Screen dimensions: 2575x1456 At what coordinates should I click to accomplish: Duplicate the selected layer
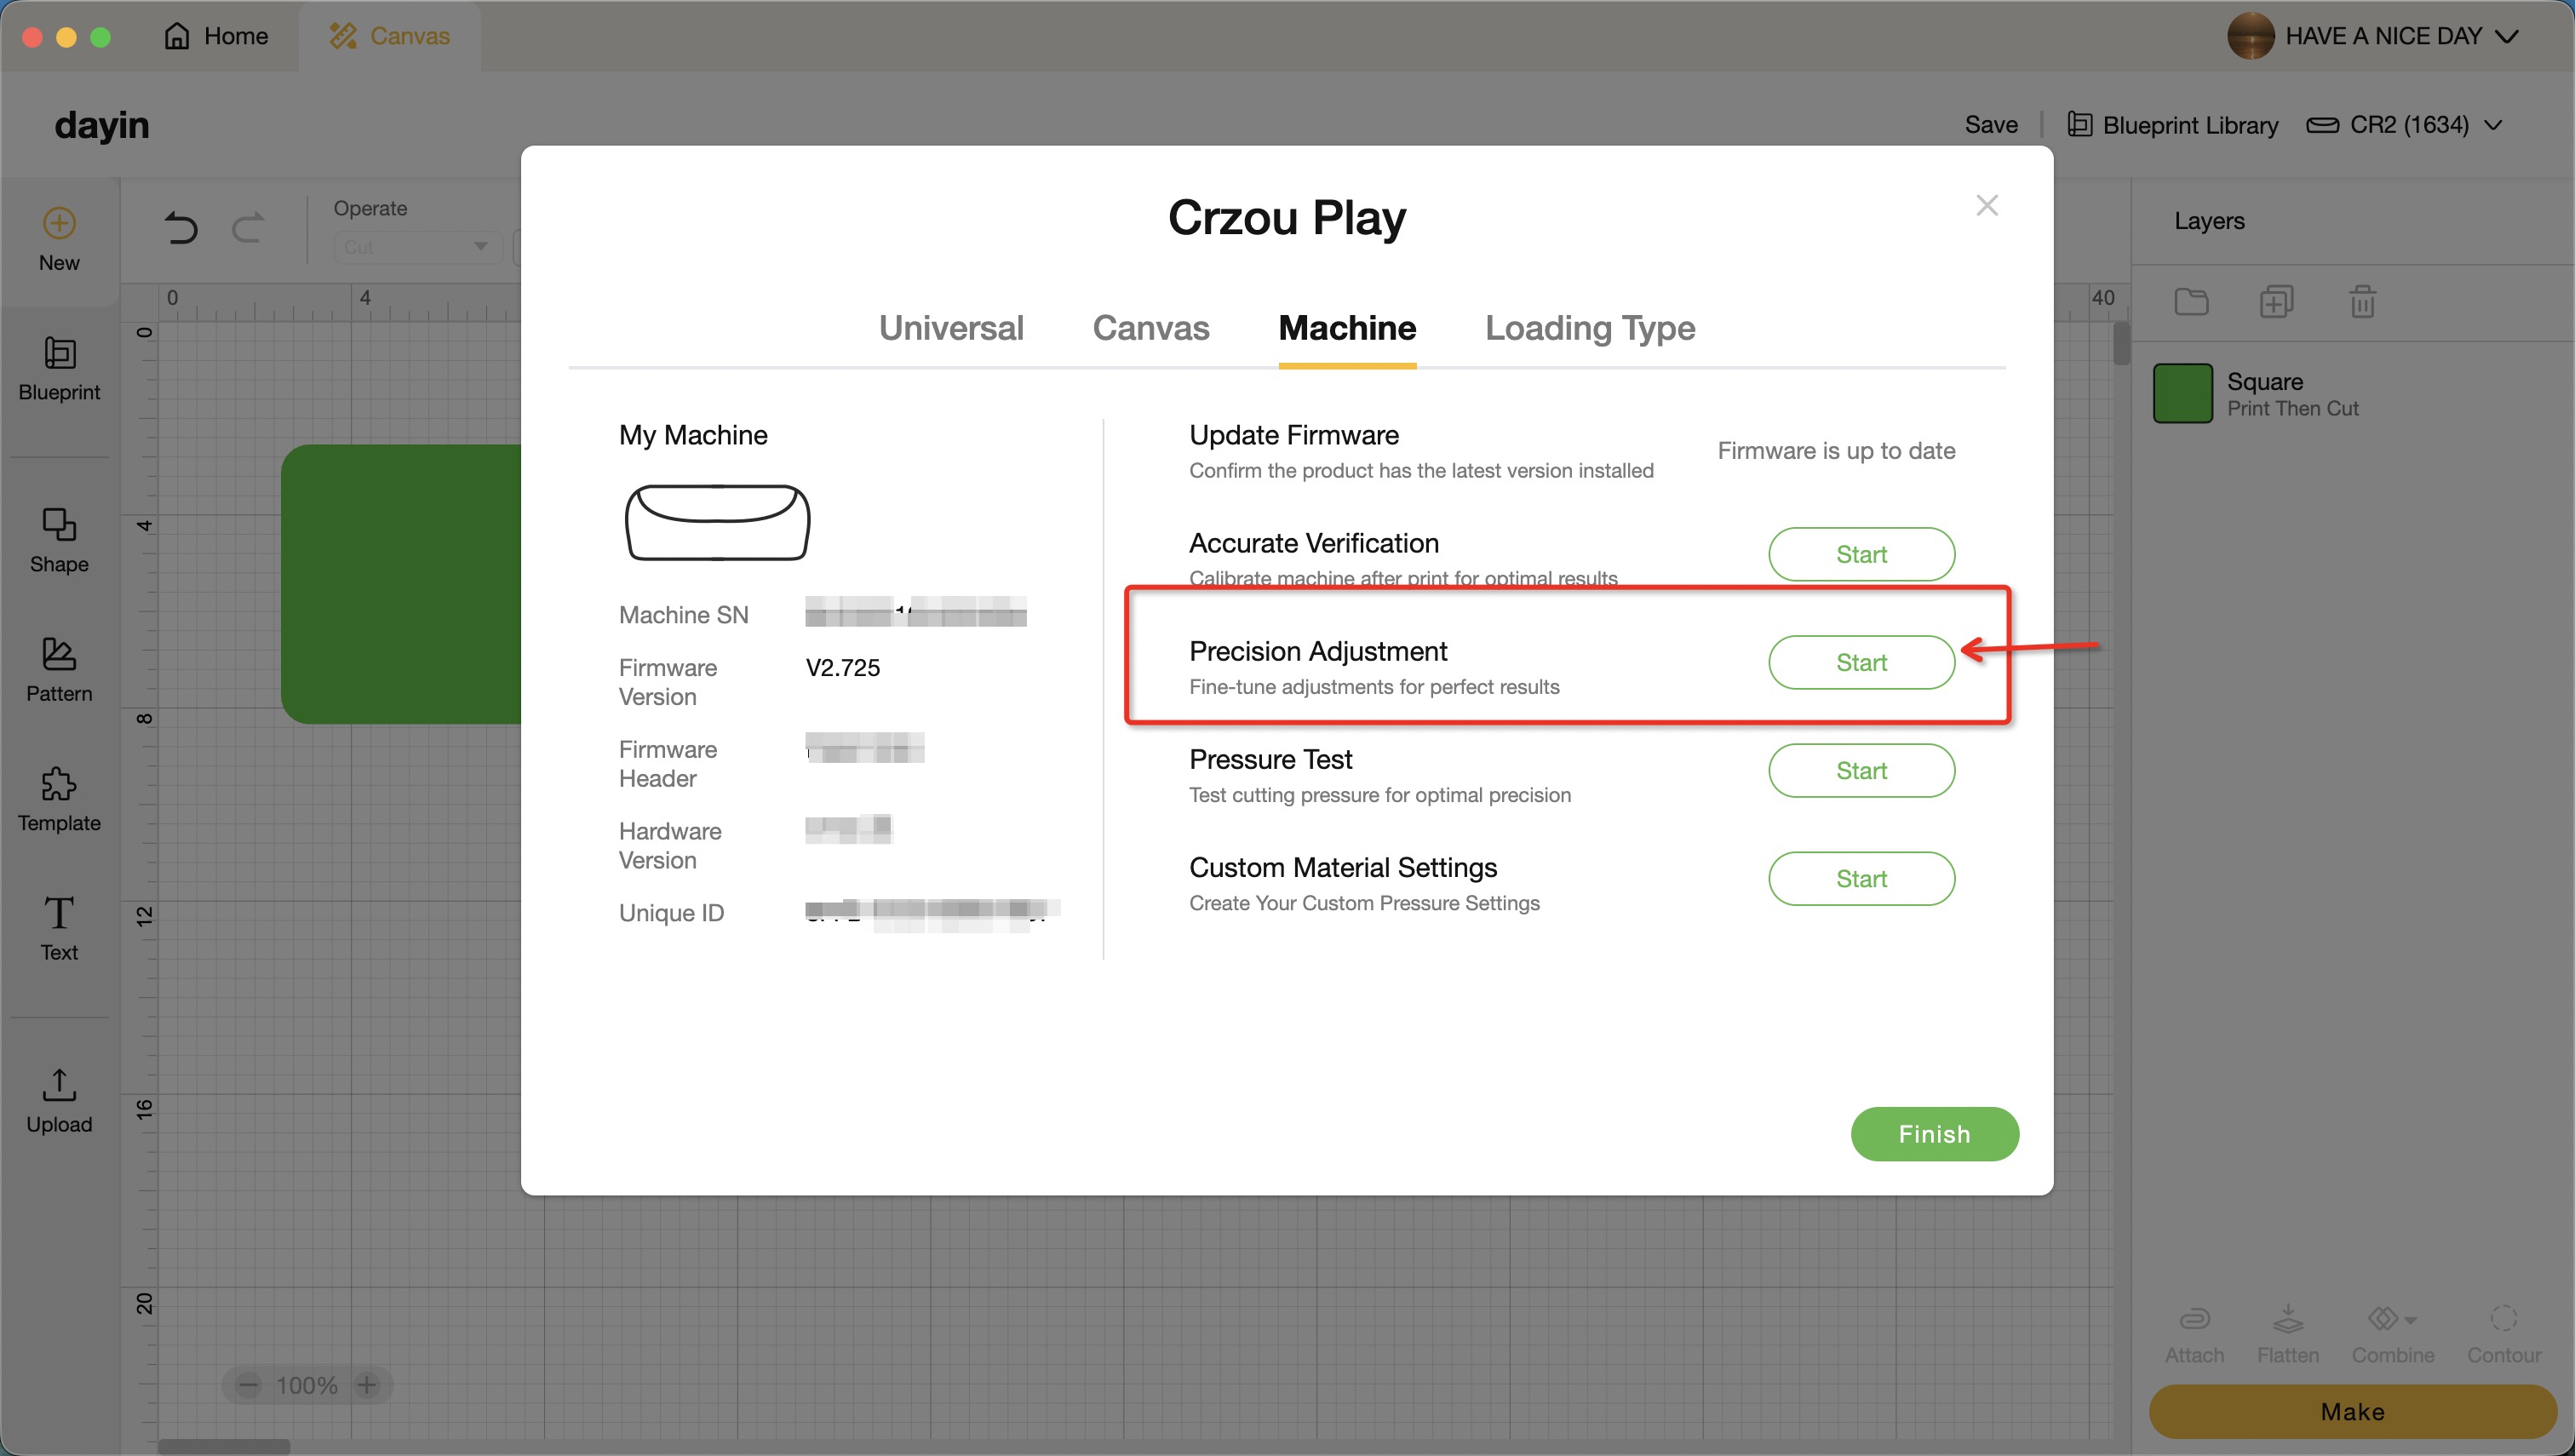coord(2277,301)
